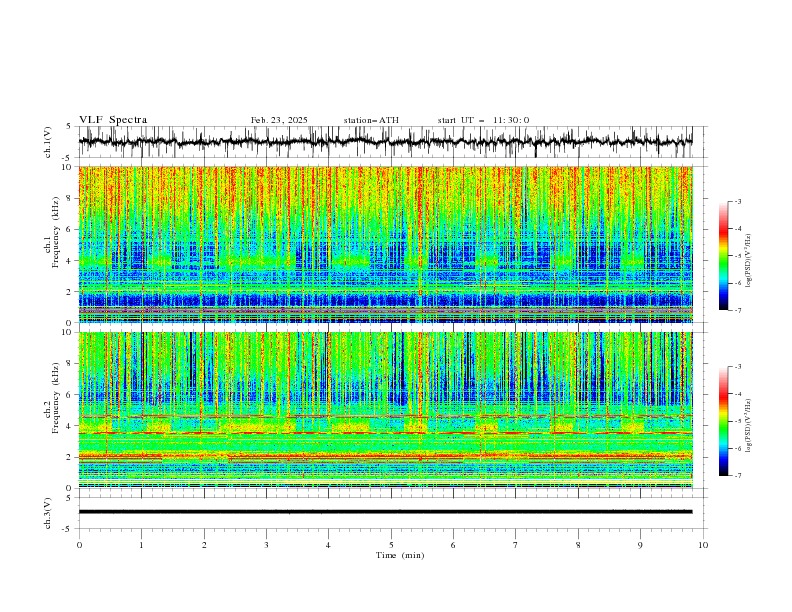The image size is (792, 612).
Task: Click the "VLF Spectra" plot title
Action: tap(113, 120)
